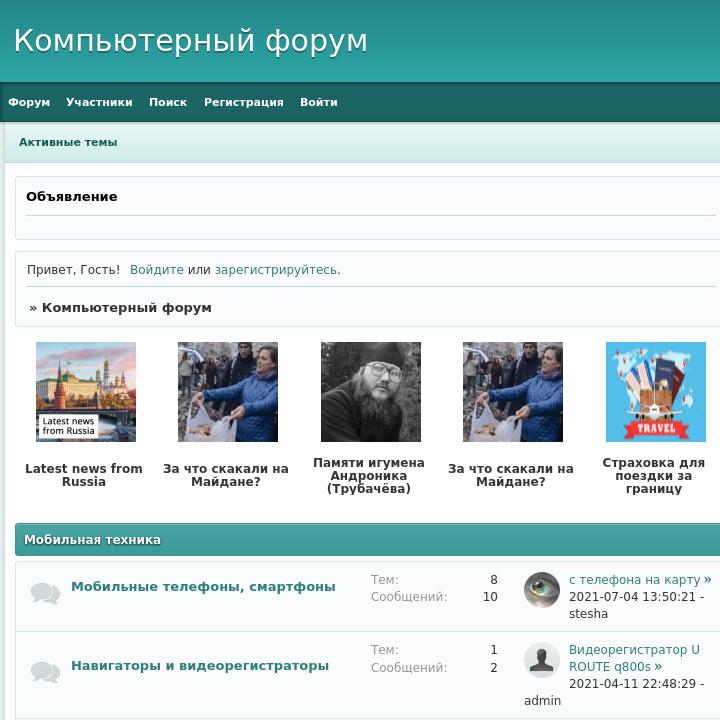Open the Форум menu item

pyautogui.click(x=29, y=102)
